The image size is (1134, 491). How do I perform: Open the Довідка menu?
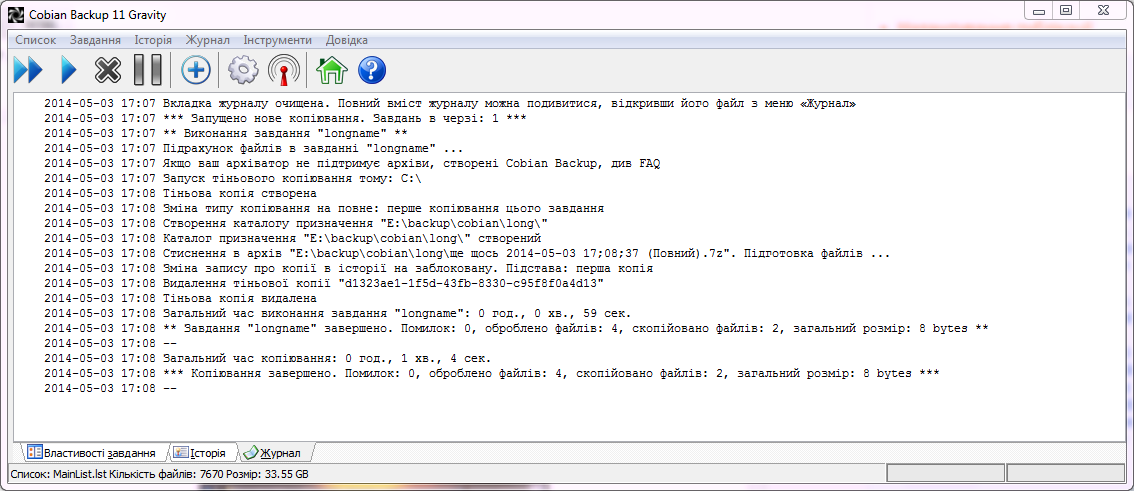coord(346,40)
